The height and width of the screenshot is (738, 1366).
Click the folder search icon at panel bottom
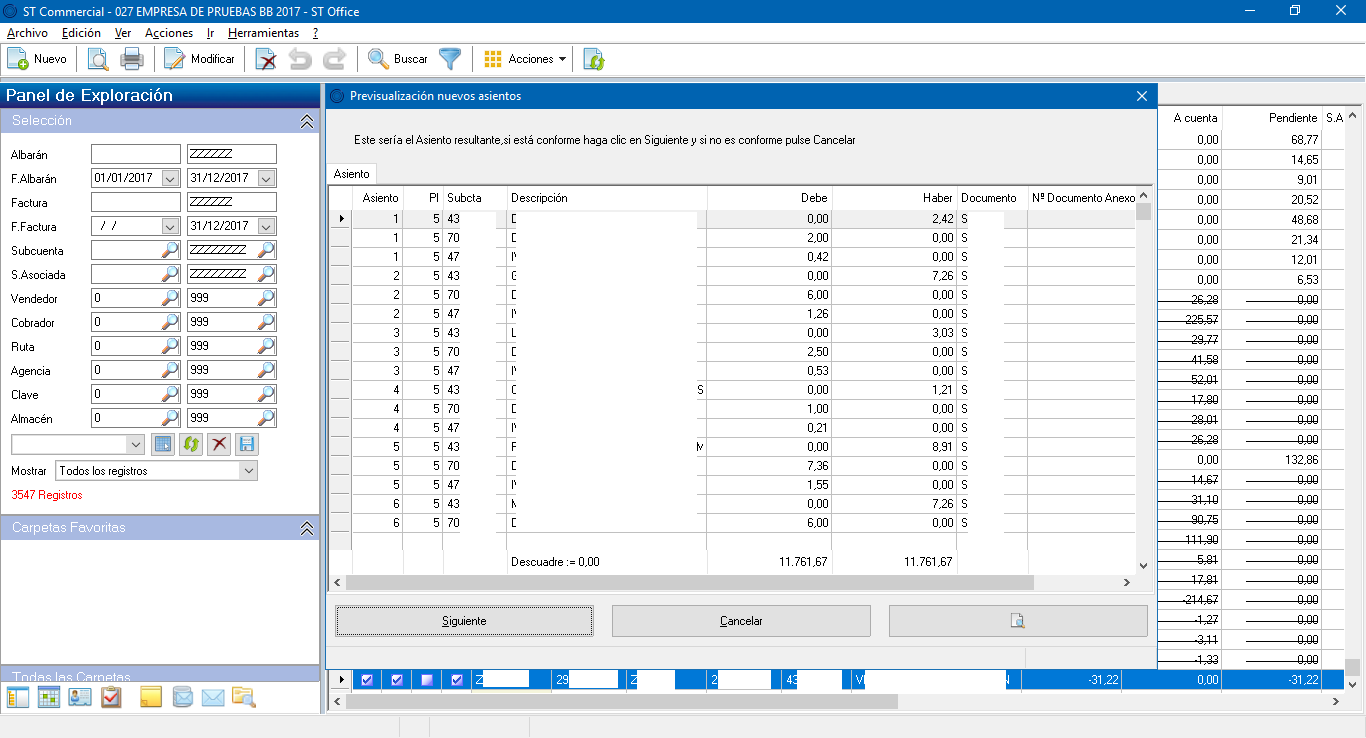(244, 698)
